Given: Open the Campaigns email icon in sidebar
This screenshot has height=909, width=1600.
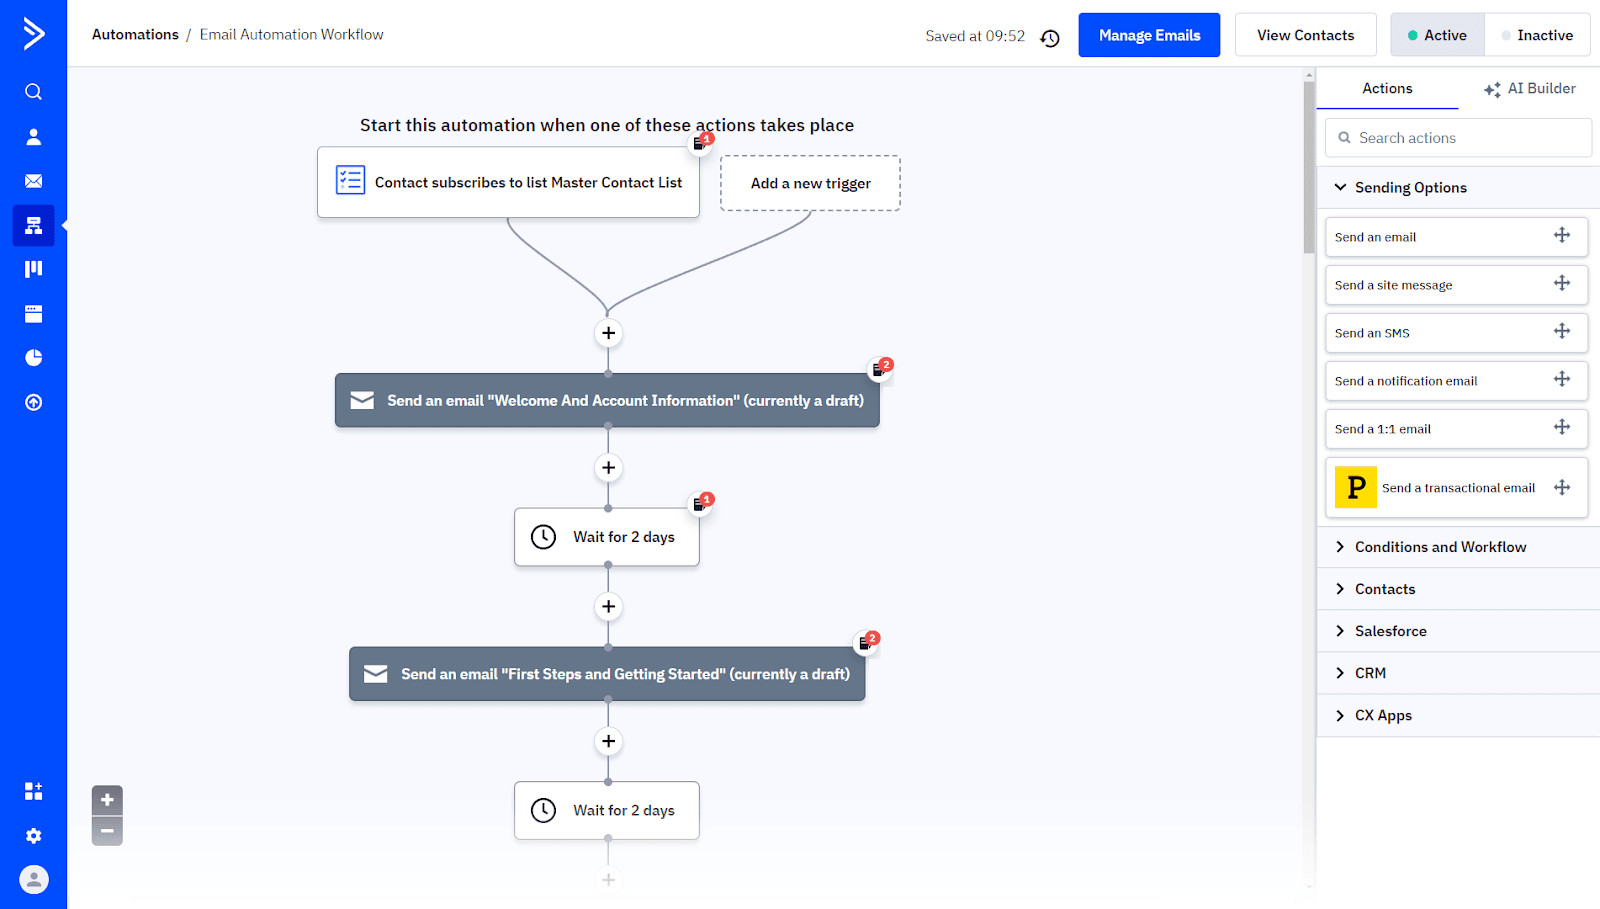Looking at the screenshot, I should click(33, 181).
